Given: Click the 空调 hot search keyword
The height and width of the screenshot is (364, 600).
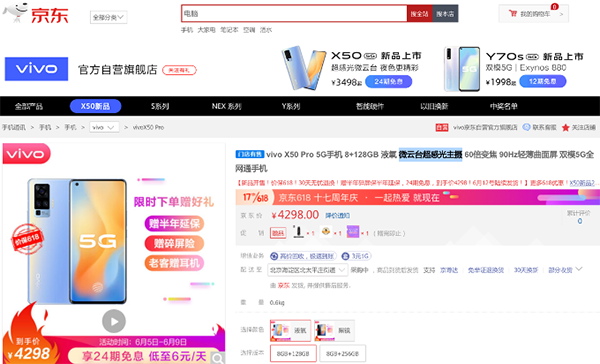Looking at the screenshot, I should [x=249, y=30].
